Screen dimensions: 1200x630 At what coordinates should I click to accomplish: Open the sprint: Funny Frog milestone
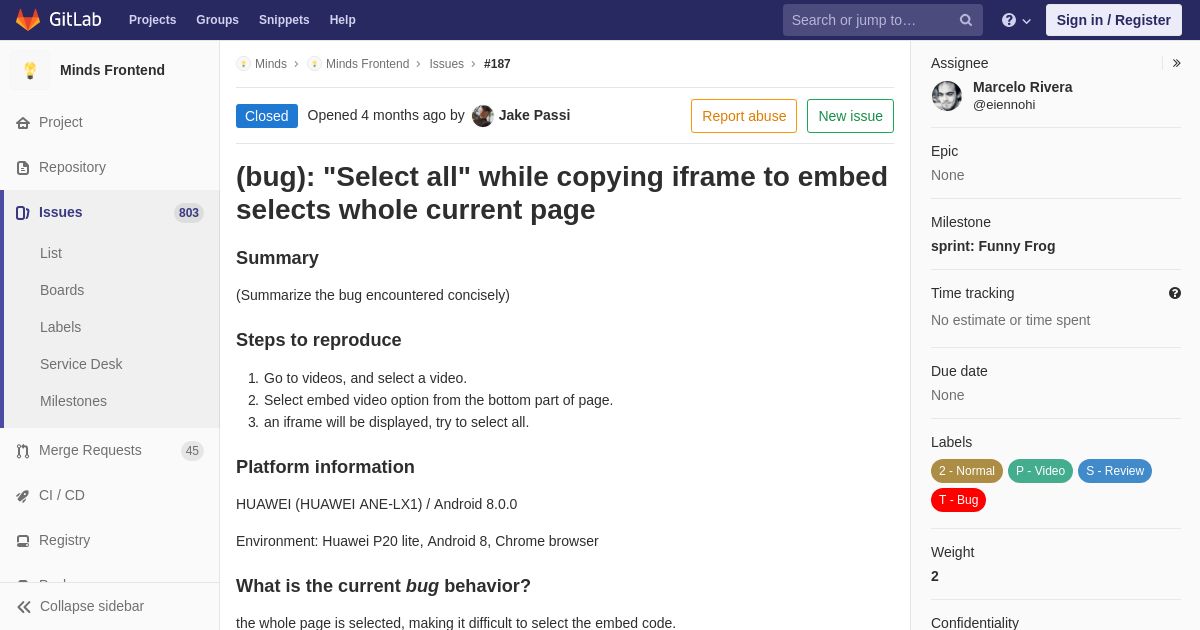click(993, 246)
